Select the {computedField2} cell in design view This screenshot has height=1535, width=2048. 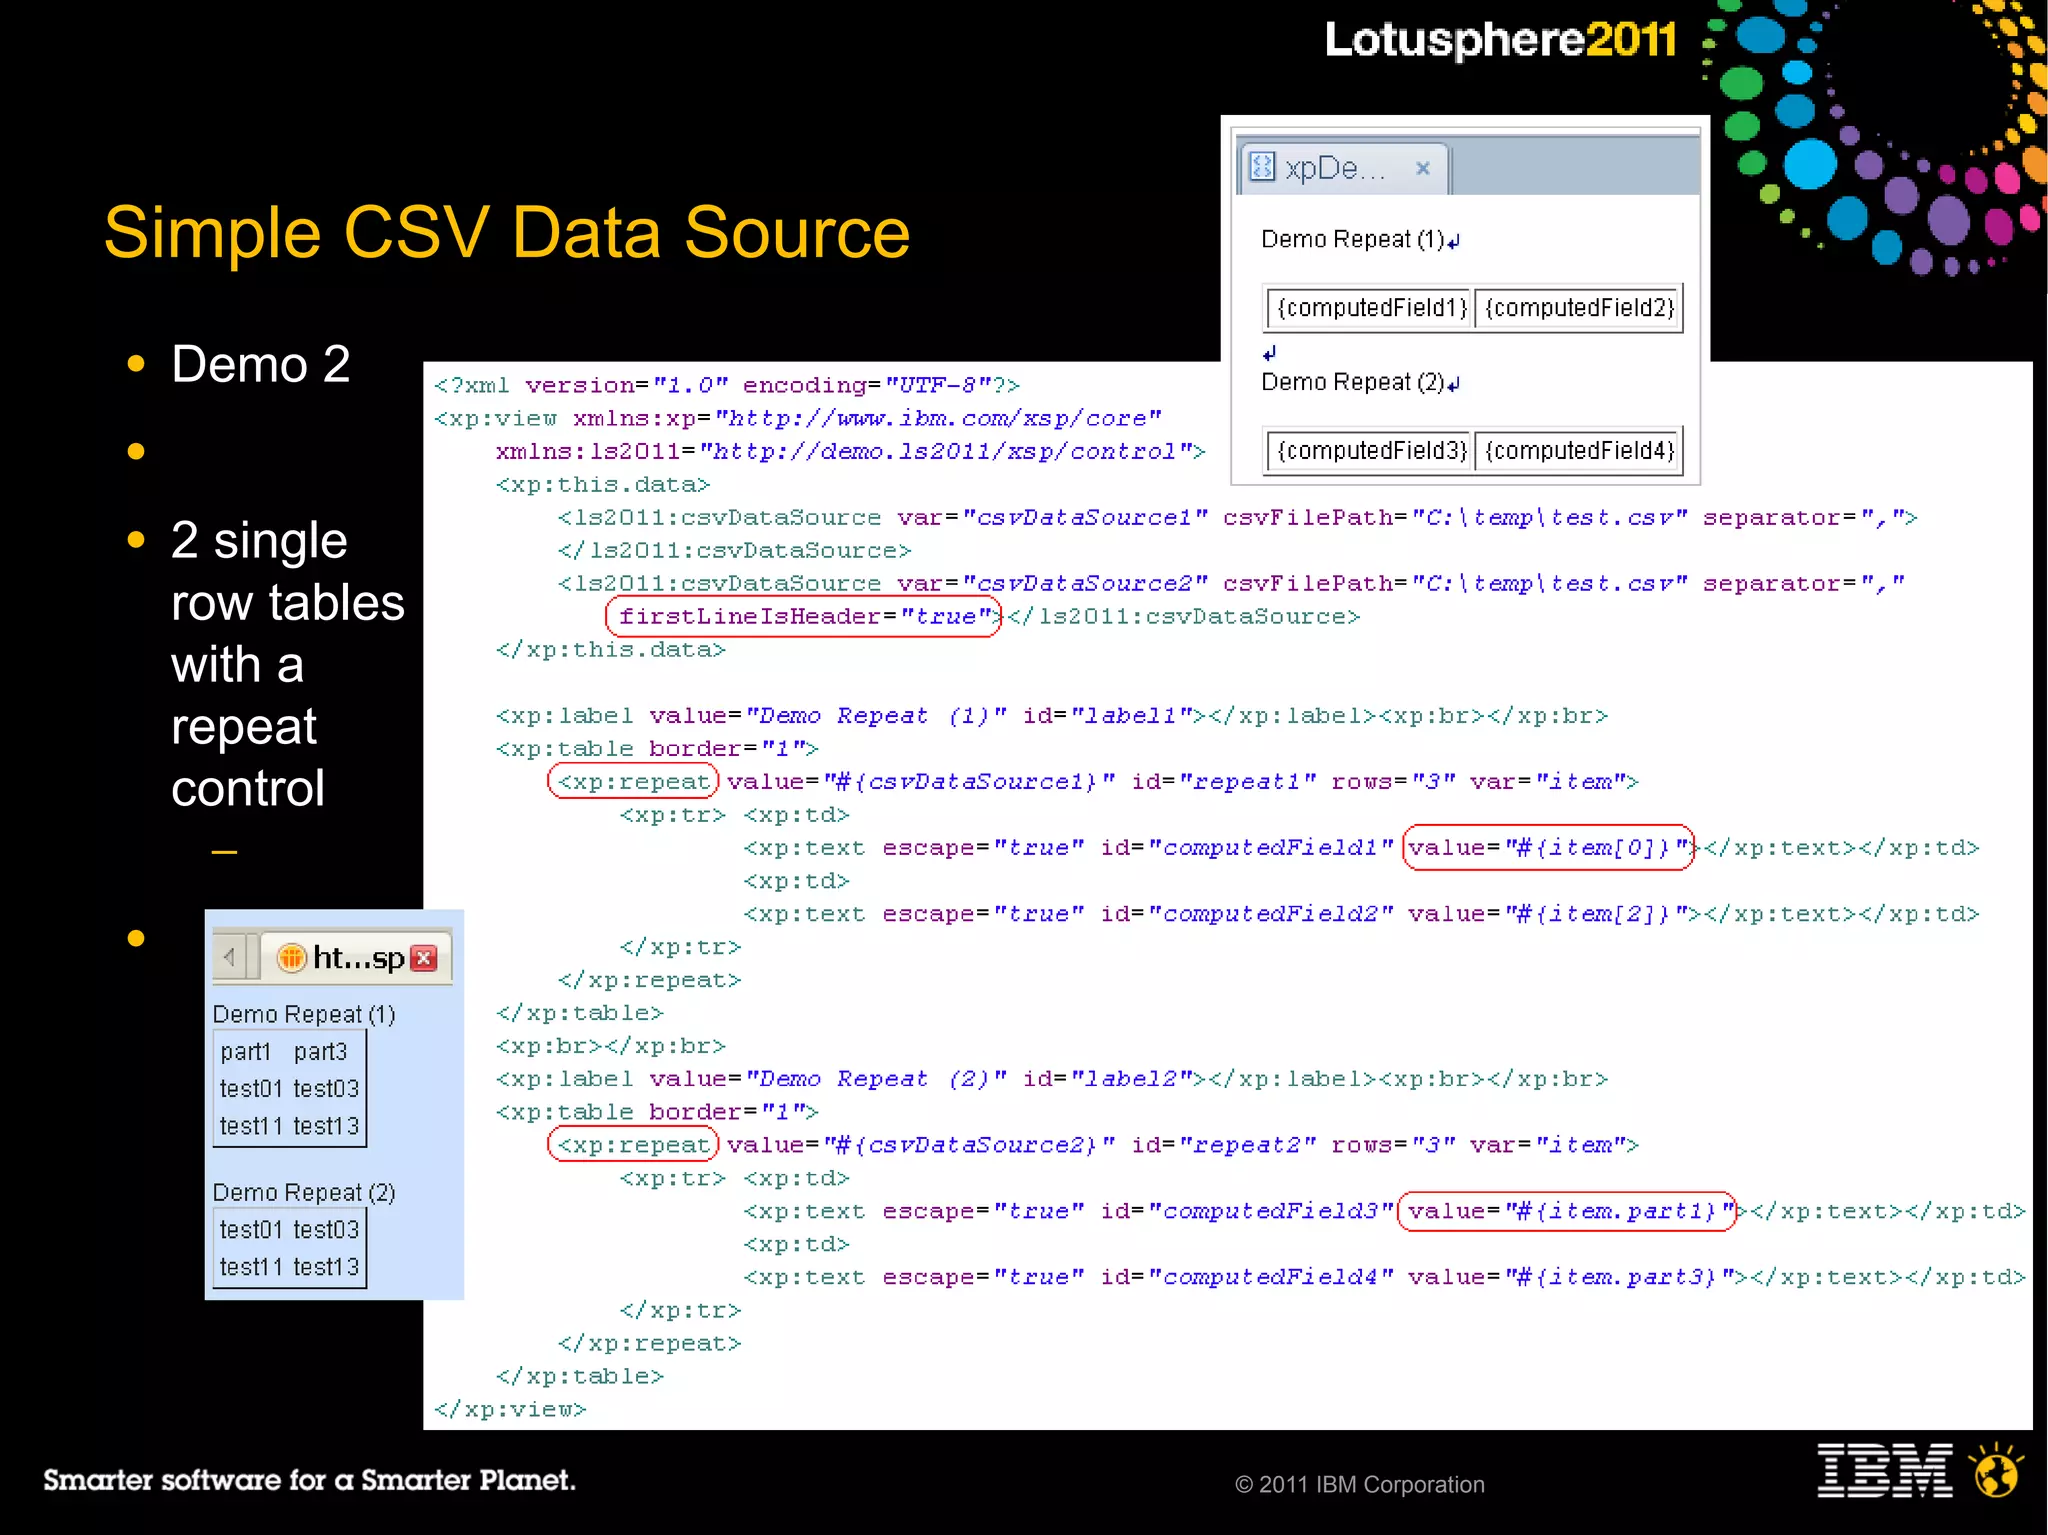coord(1578,307)
